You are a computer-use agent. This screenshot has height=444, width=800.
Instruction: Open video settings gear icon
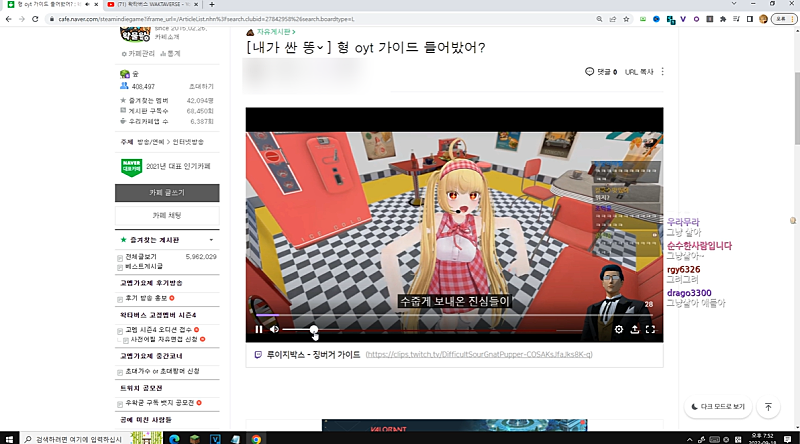tap(618, 329)
